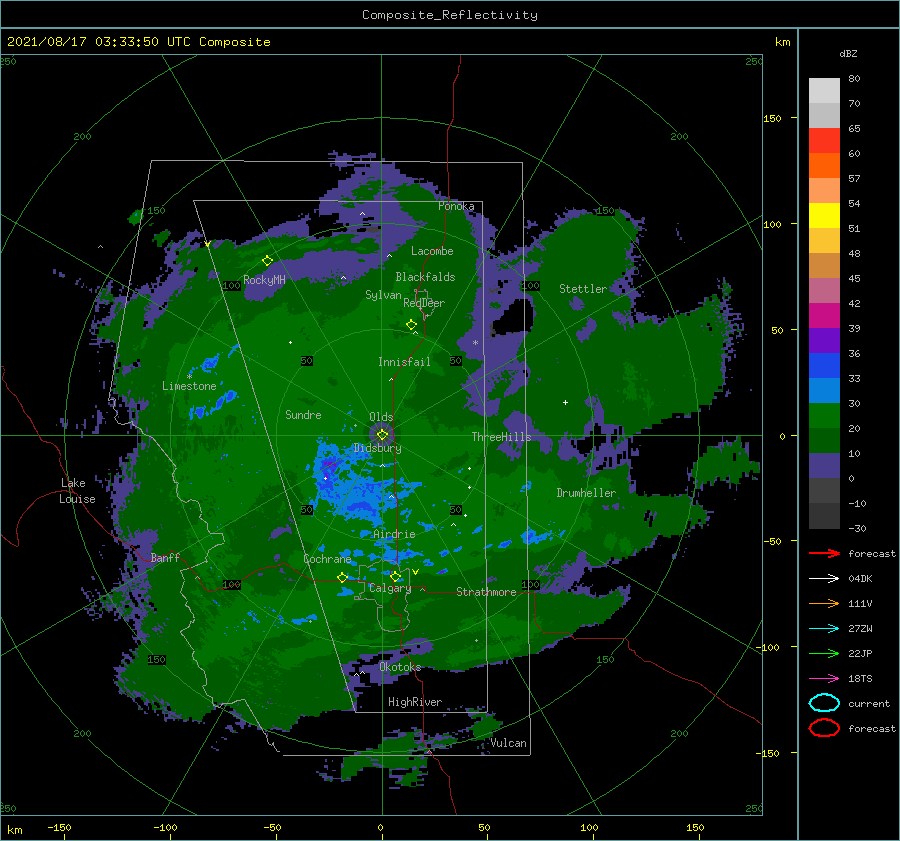
Task: Select the ThreeHills label
Action: 501,437
